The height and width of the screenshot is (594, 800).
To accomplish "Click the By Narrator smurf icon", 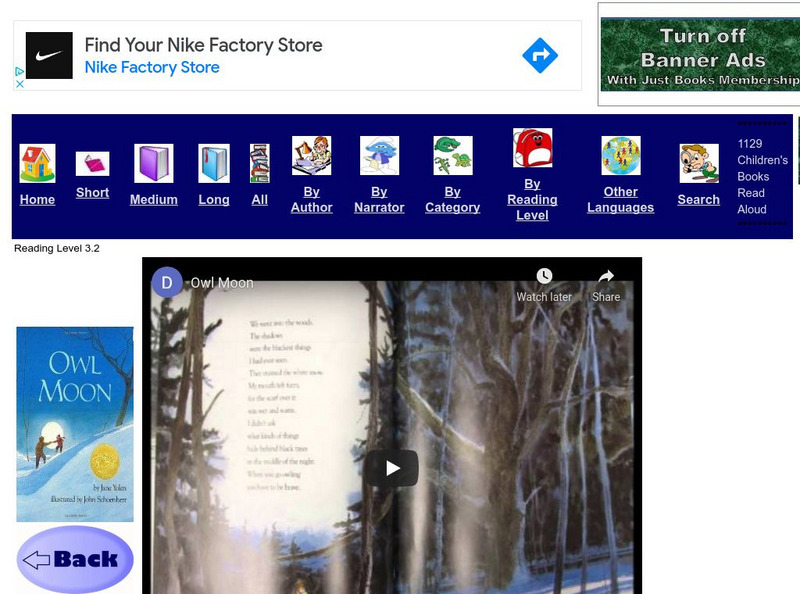I will 379,156.
